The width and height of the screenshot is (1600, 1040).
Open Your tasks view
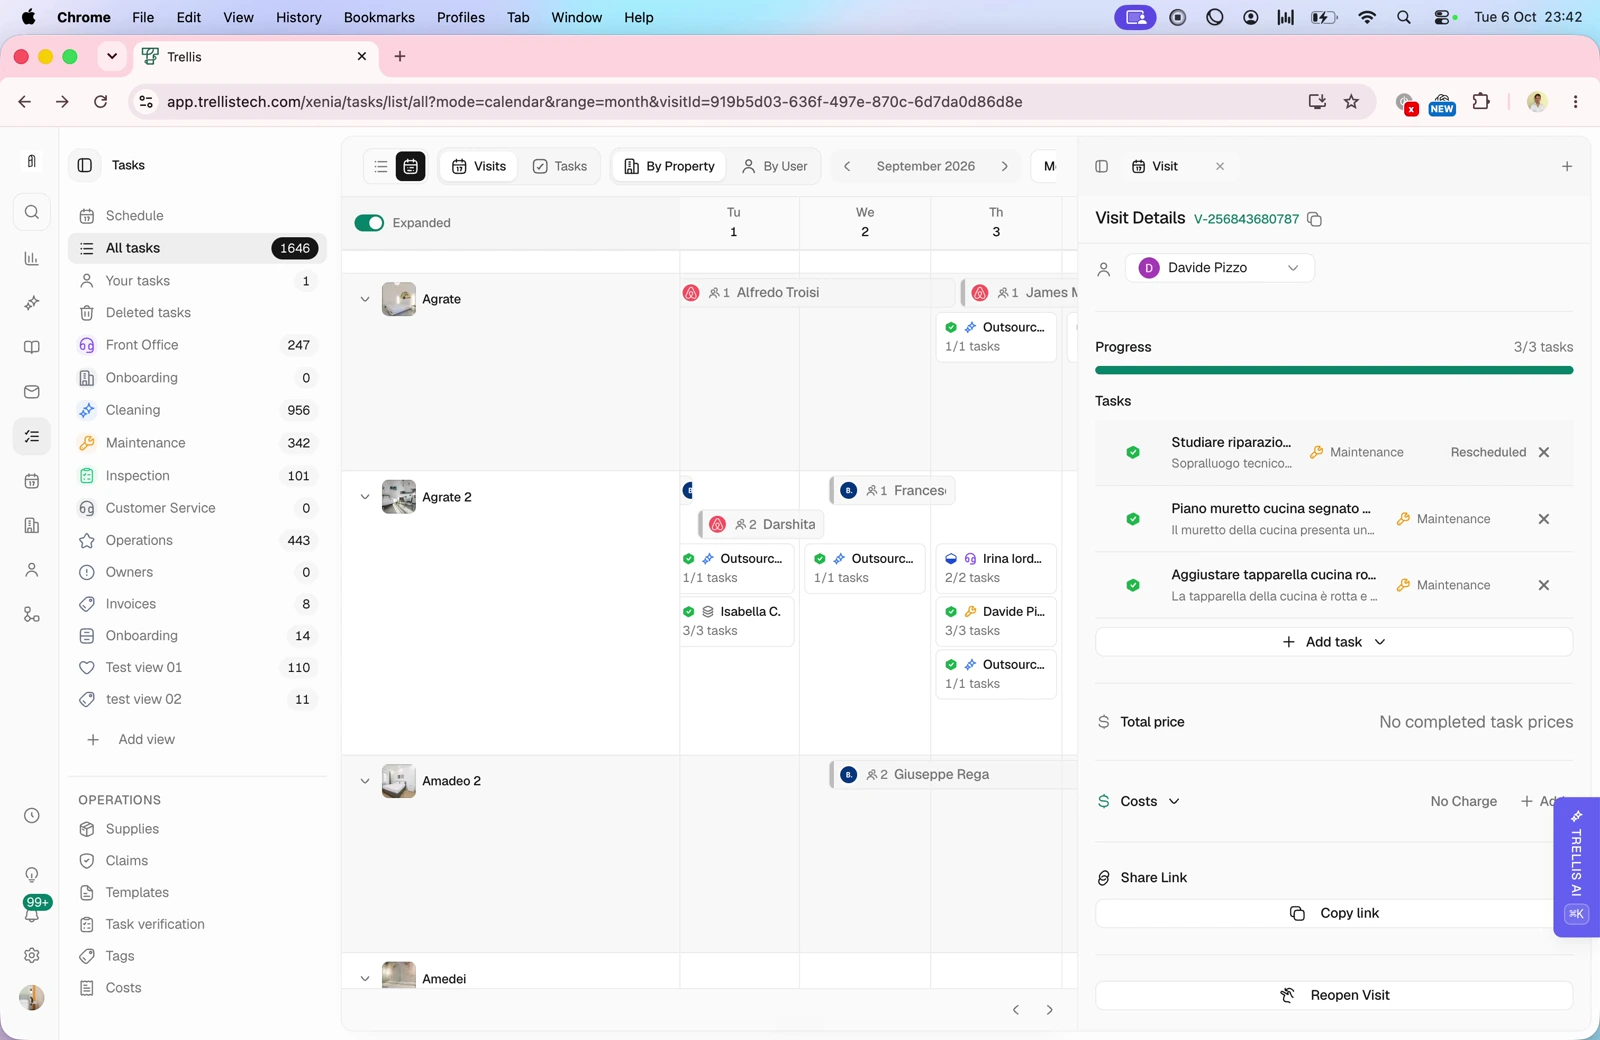(x=197, y=281)
